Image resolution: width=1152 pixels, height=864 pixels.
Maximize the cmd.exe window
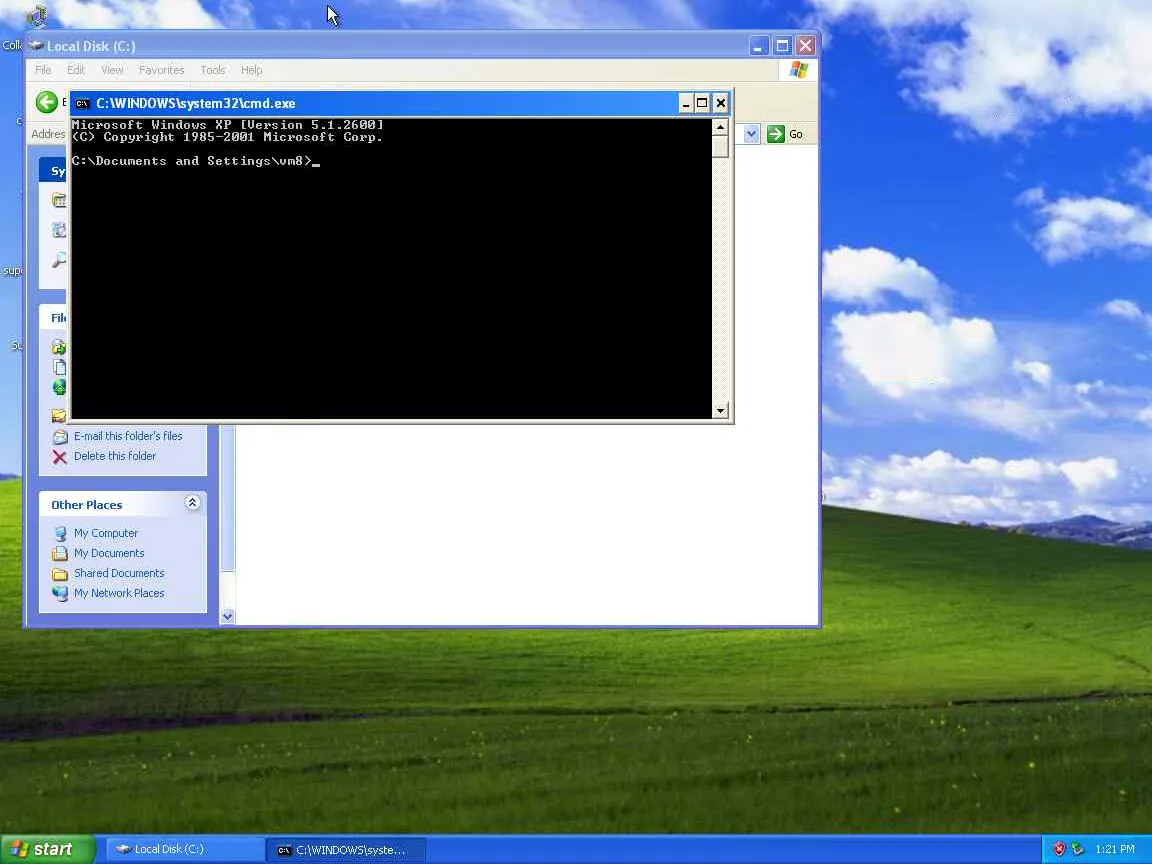(x=702, y=104)
